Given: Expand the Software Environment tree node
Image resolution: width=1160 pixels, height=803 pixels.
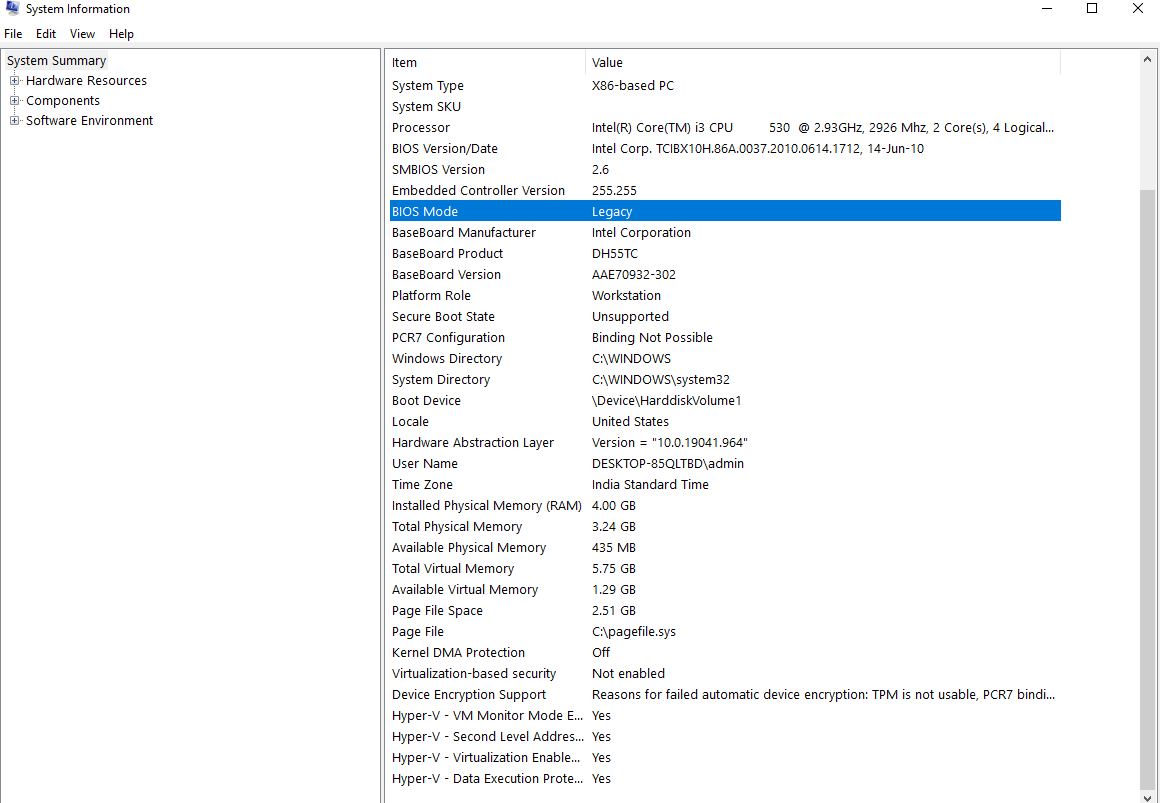Looking at the screenshot, I should (14, 120).
